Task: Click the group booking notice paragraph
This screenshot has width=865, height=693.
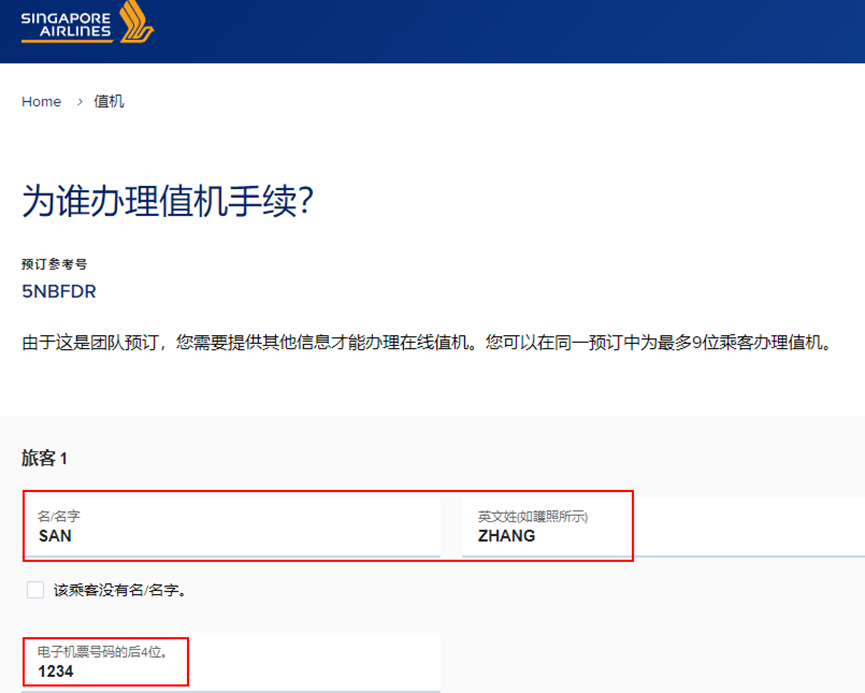Action: pos(427,343)
